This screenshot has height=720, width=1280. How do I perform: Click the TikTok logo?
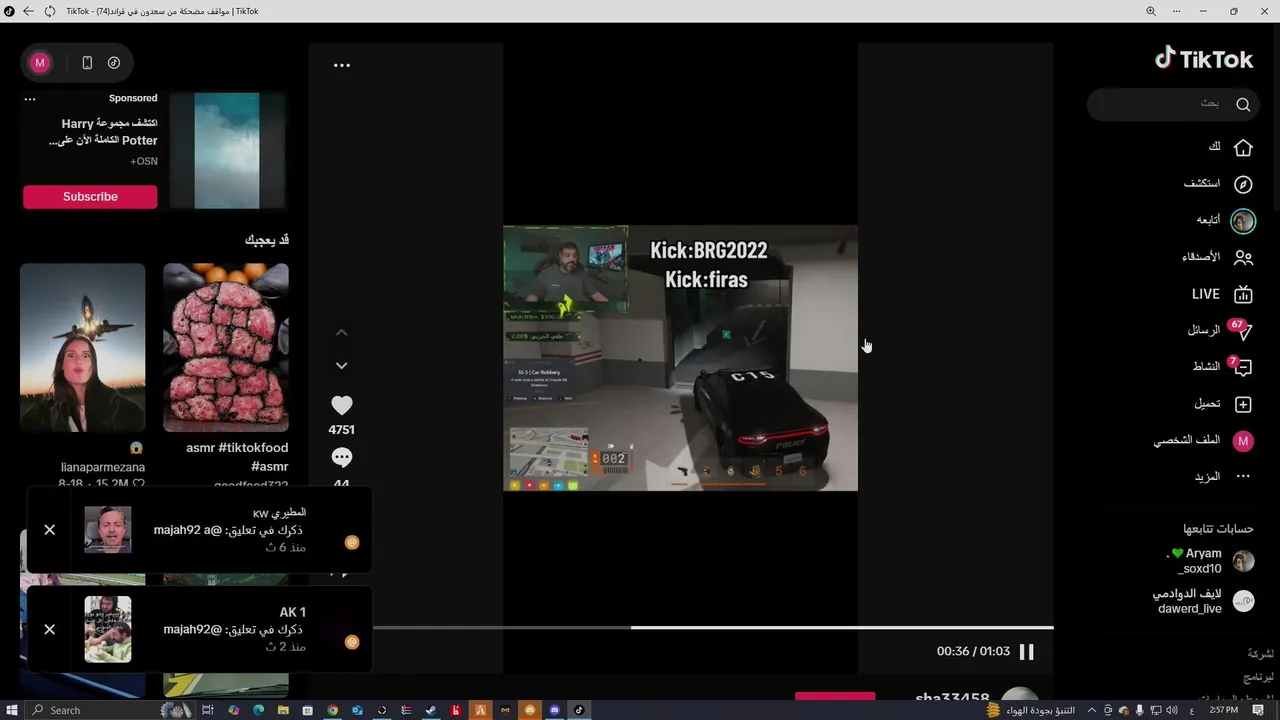point(1204,59)
